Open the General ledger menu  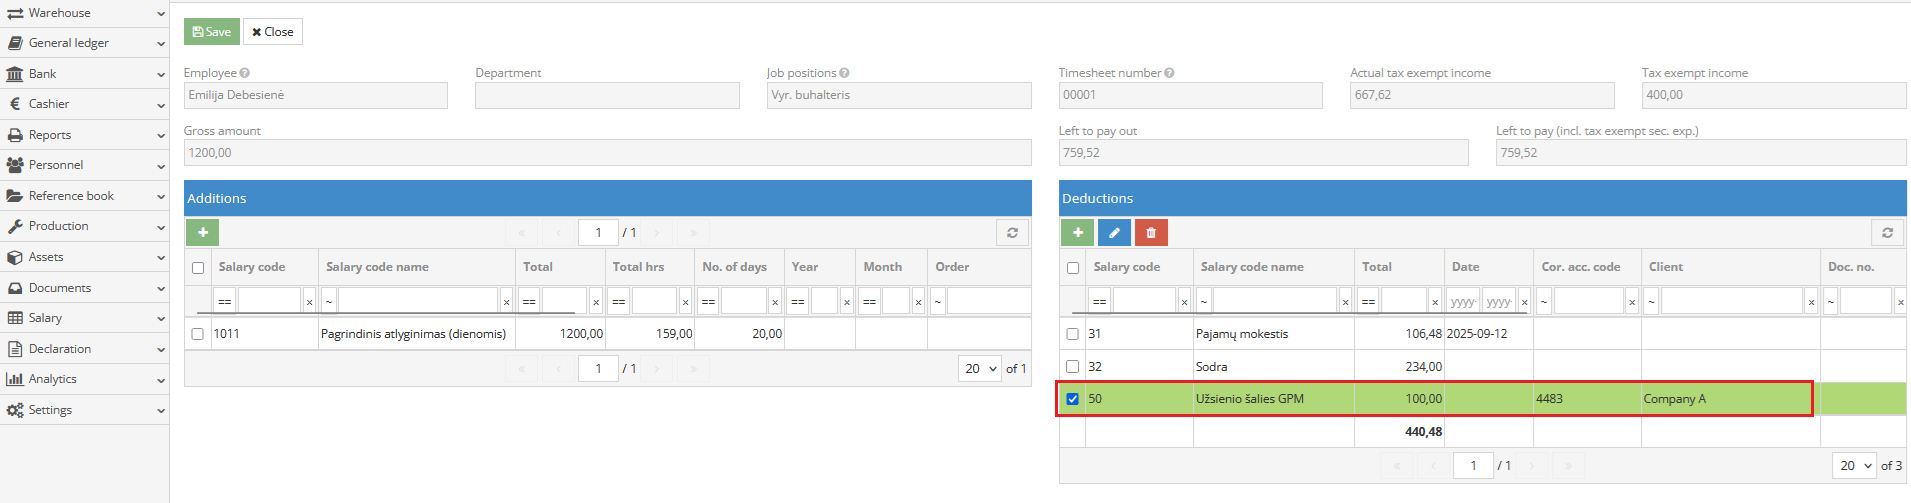click(84, 43)
